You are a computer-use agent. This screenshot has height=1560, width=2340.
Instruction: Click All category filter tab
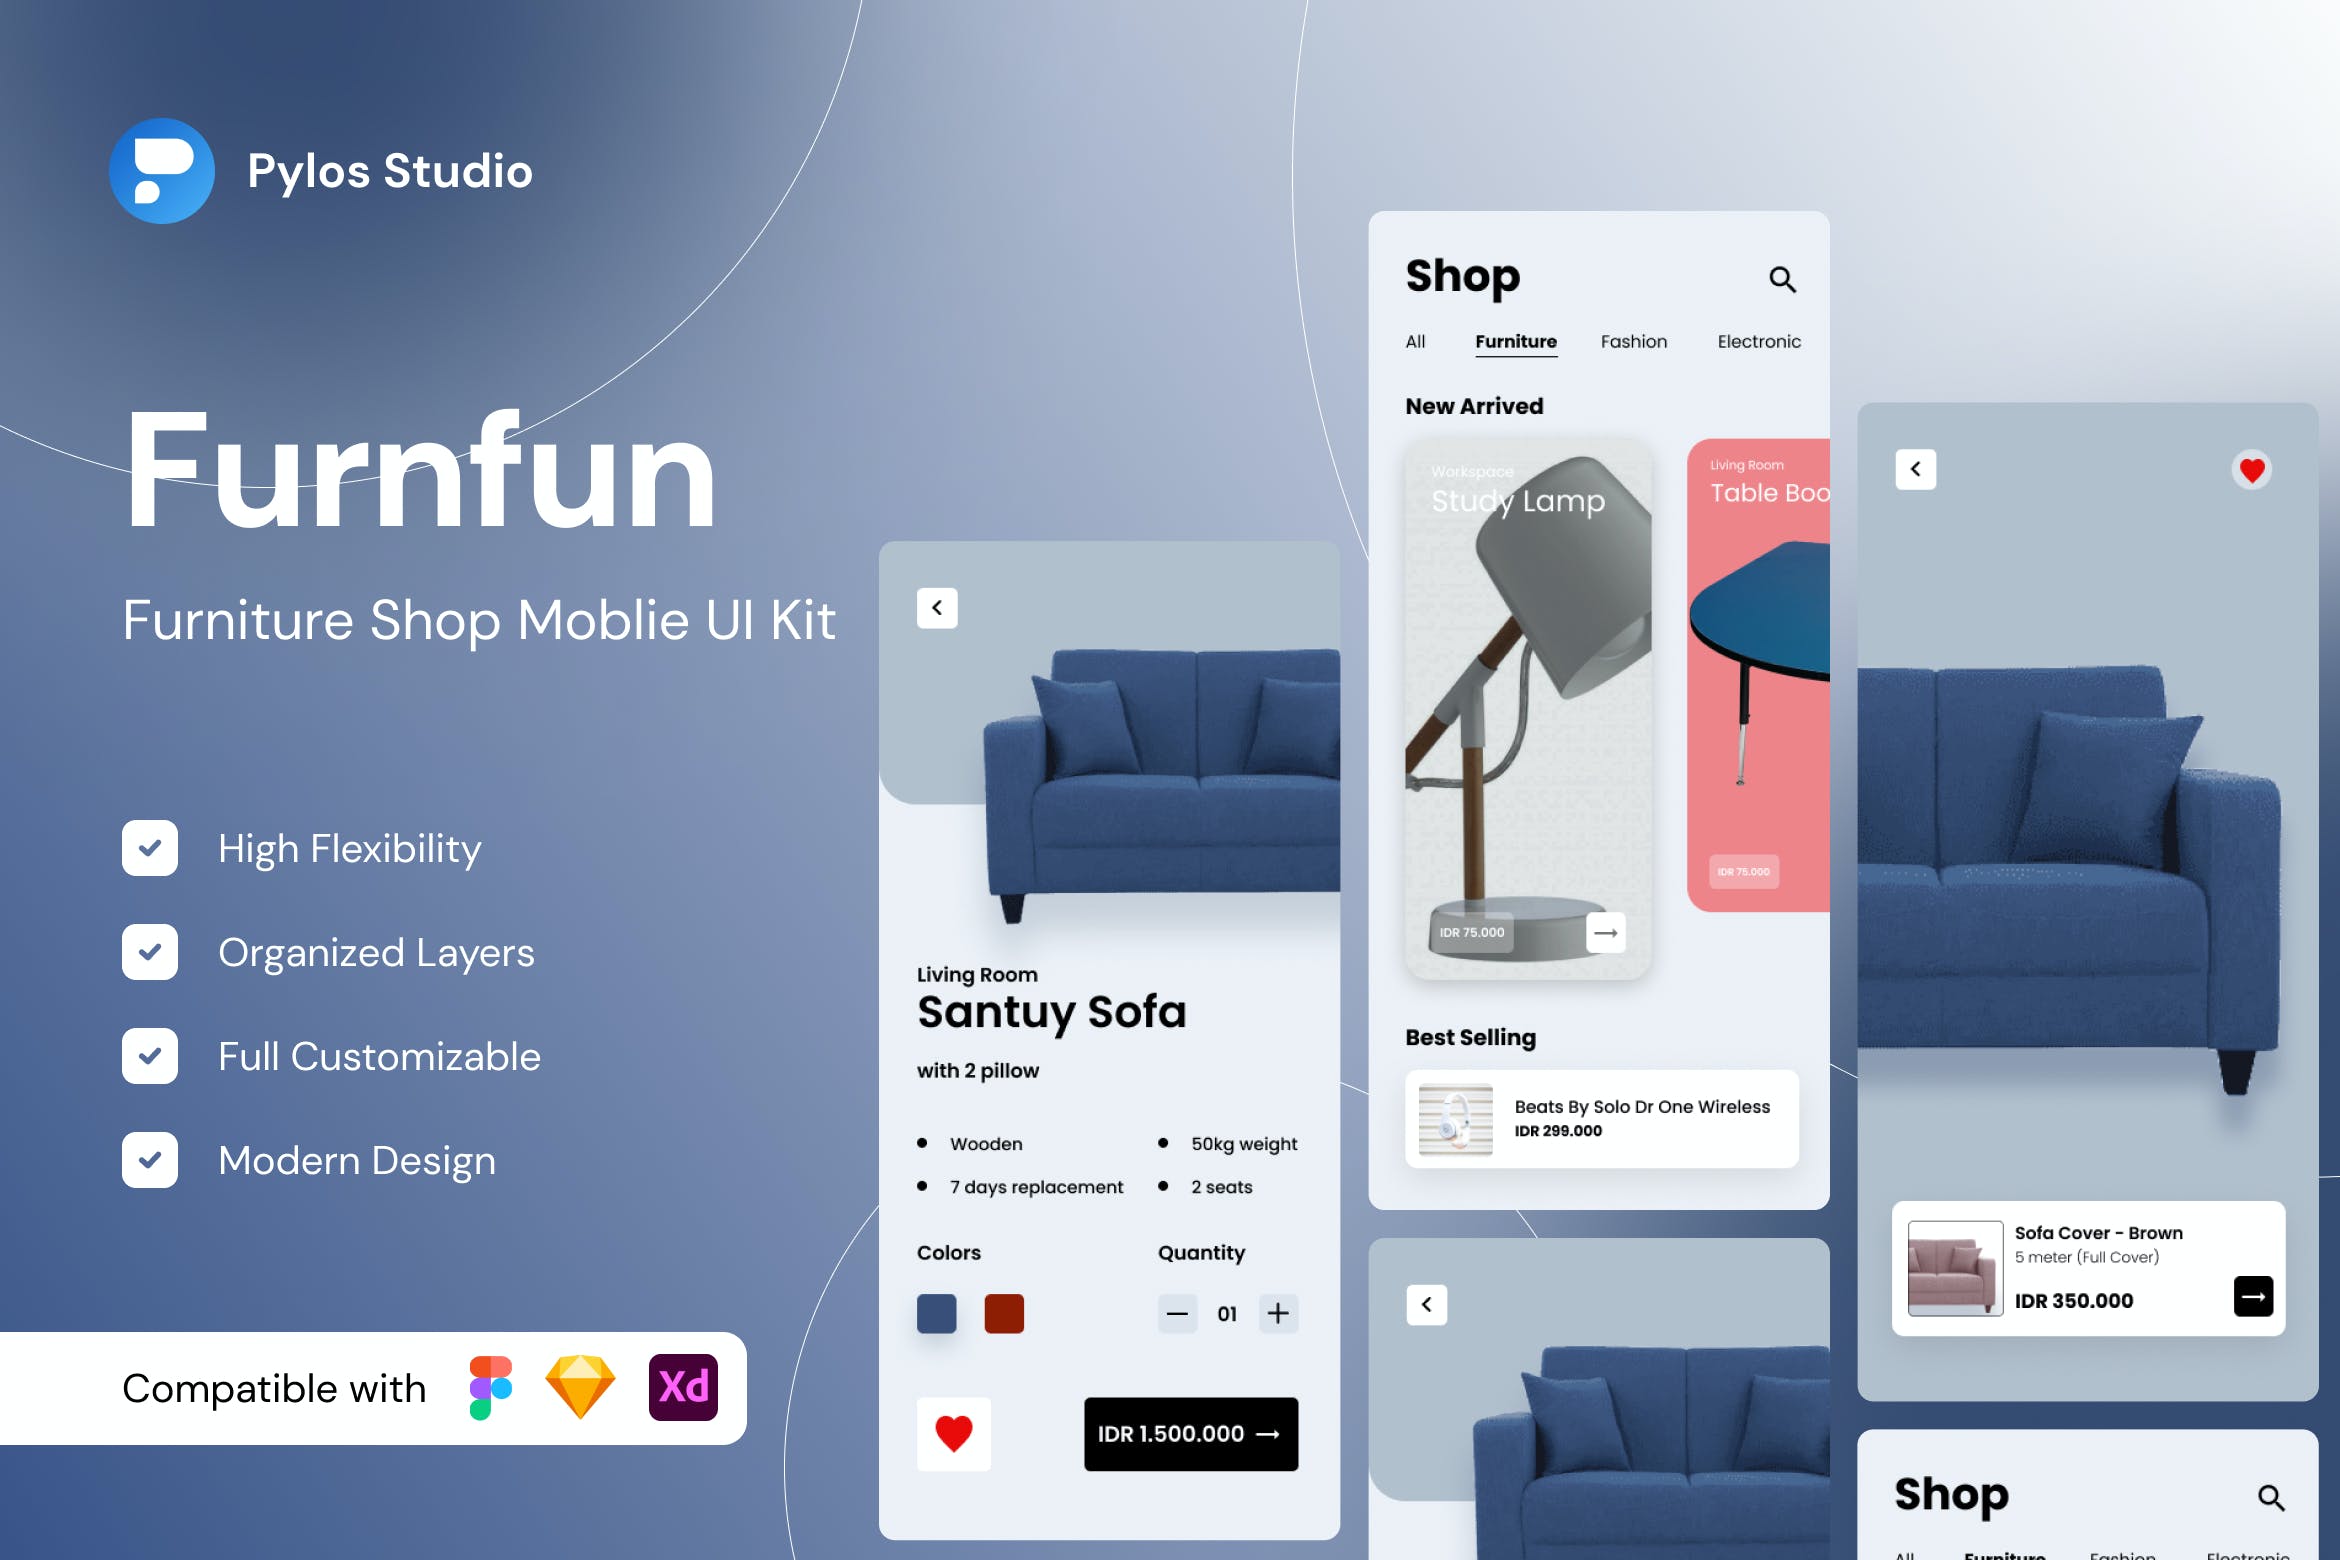[x=1415, y=341]
